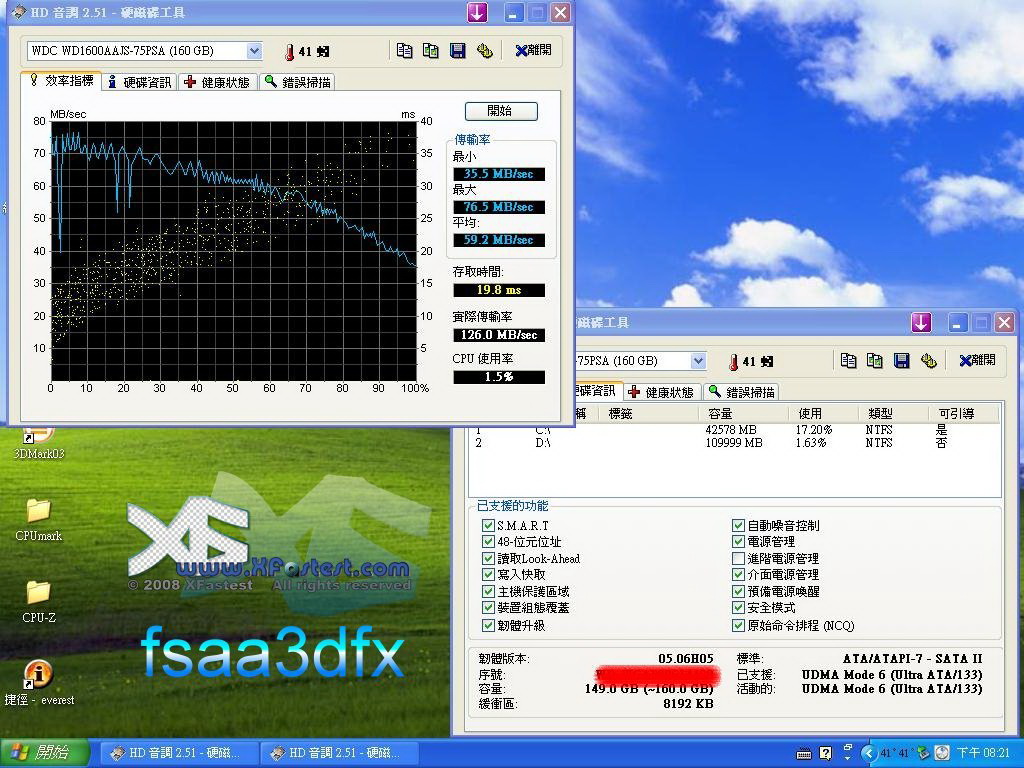The height and width of the screenshot is (768, 1024).
Task: Switch to 健康狀態 tab in benchmark window
Action: [x=217, y=82]
